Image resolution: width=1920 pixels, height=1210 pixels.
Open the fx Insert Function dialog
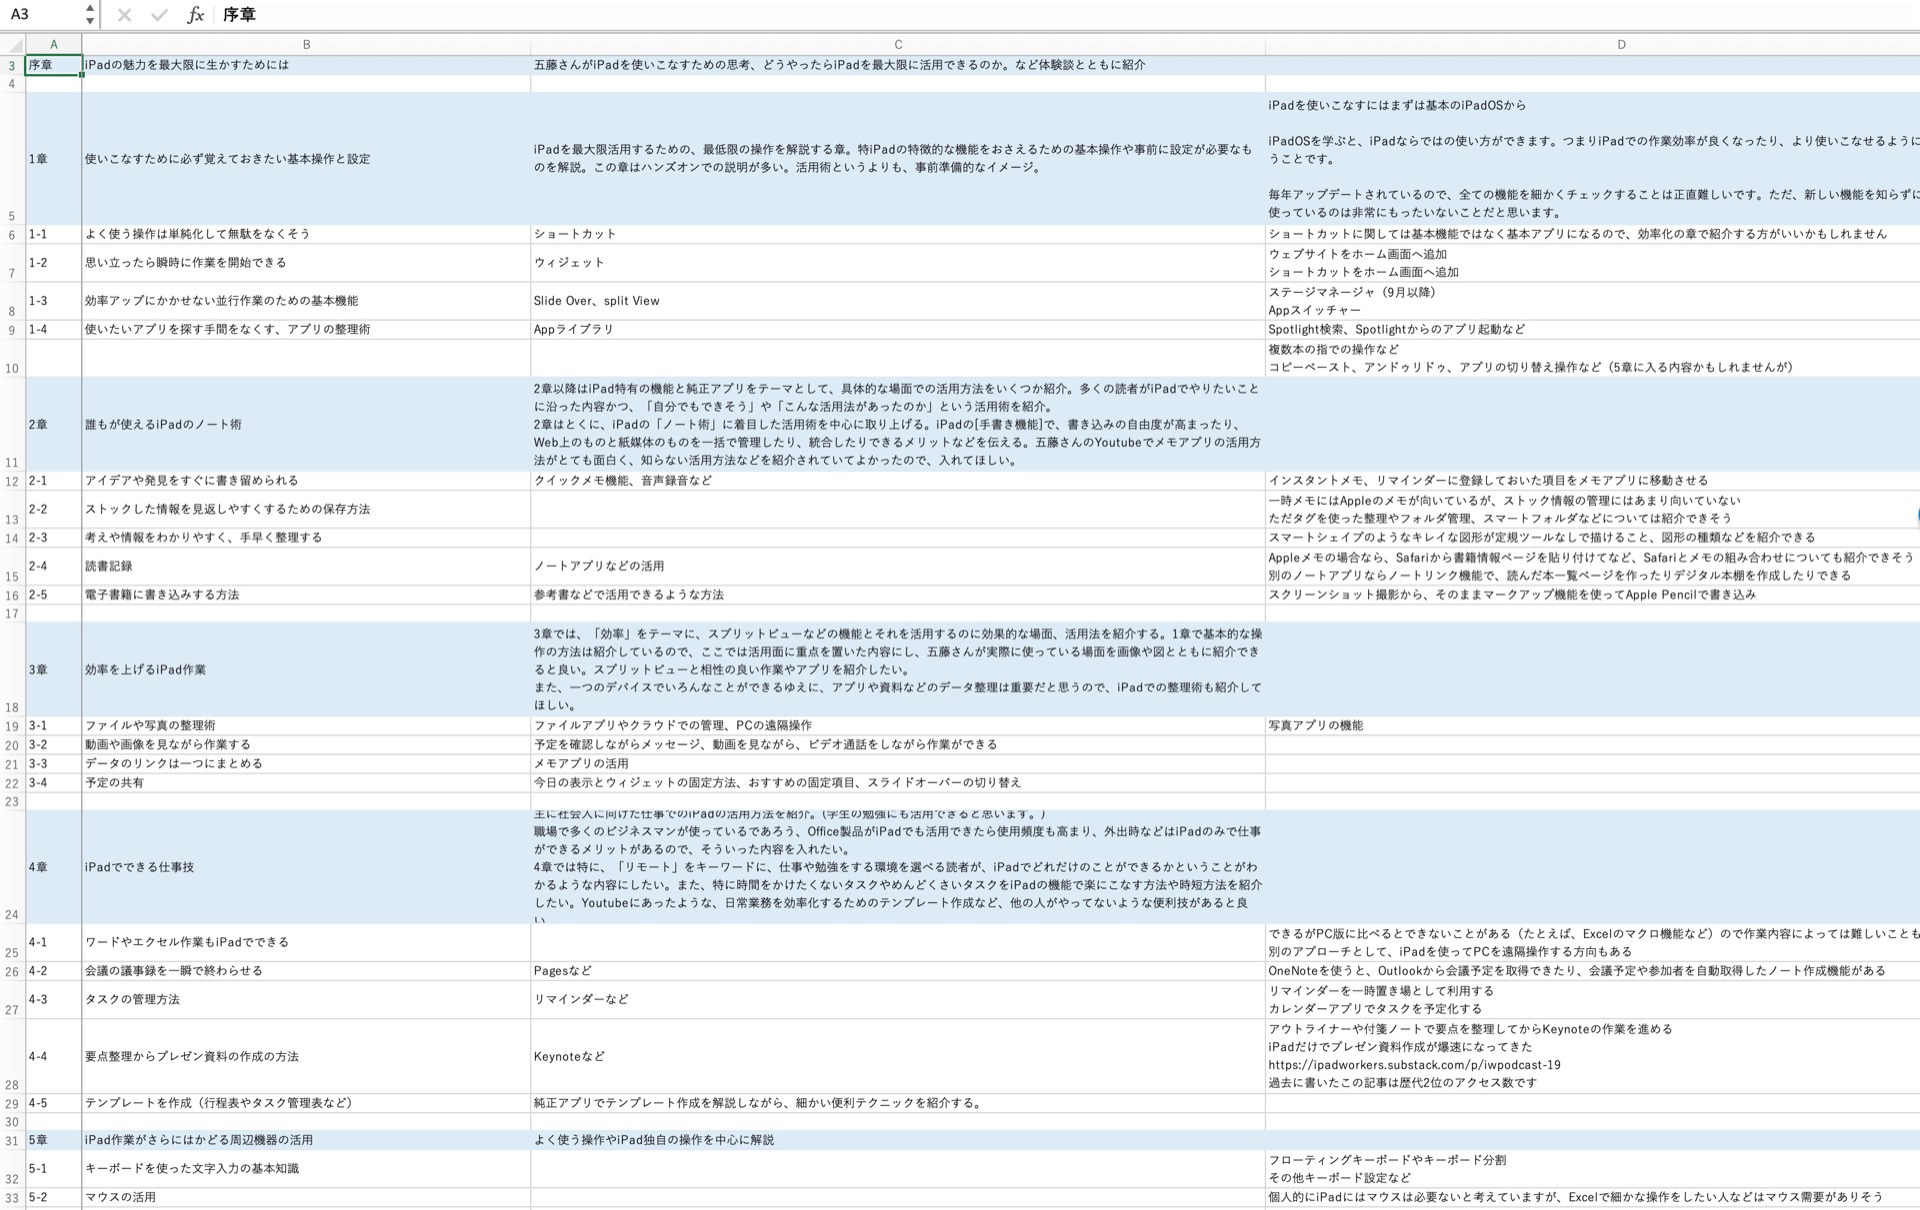[x=196, y=15]
